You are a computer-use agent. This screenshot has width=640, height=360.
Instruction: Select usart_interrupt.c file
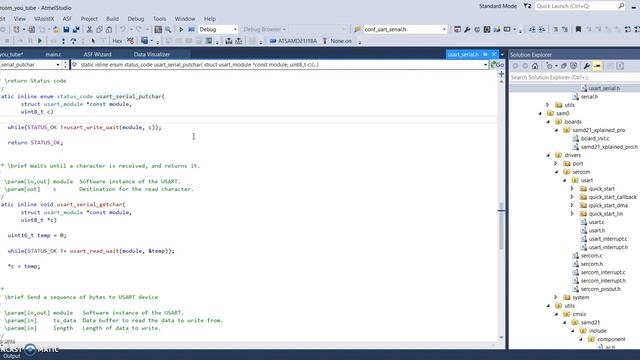608,239
